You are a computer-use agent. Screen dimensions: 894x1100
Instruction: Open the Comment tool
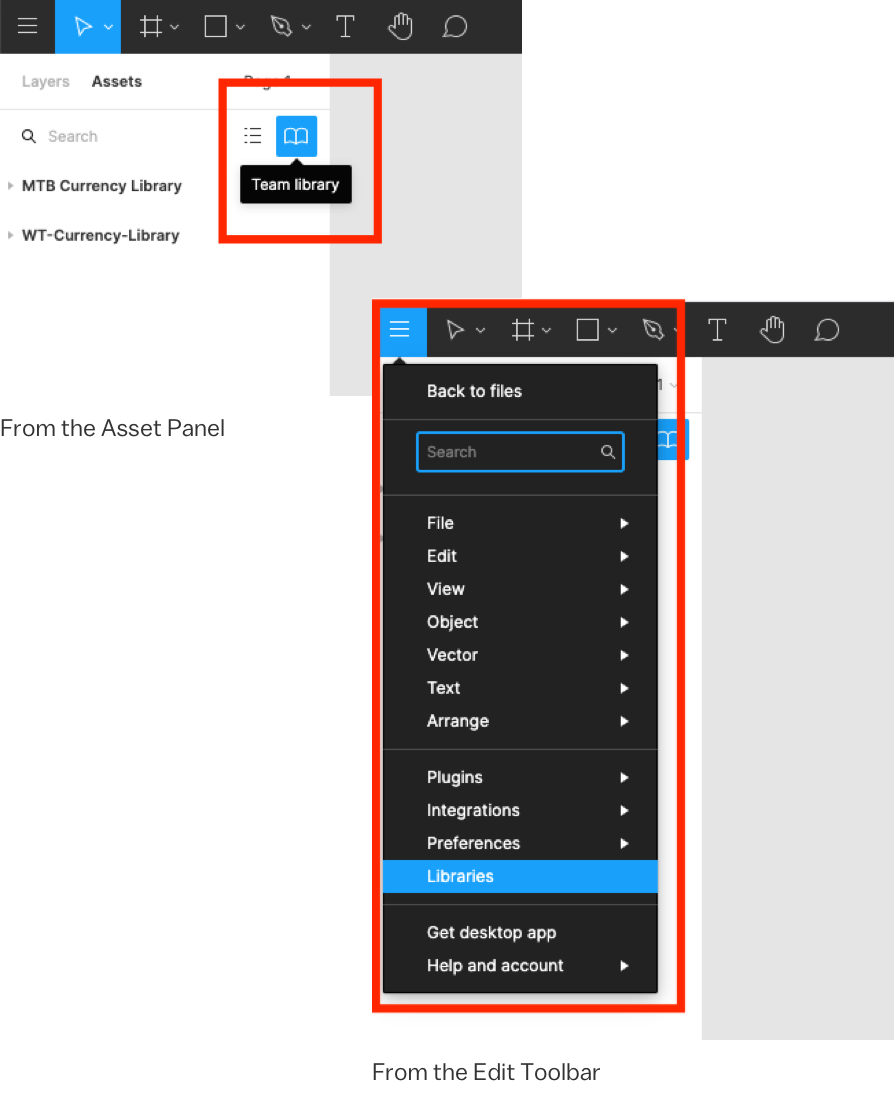[455, 26]
